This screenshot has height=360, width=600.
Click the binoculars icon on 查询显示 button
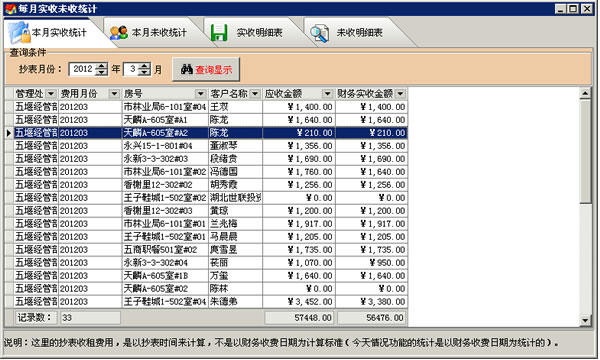(x=186, y=69)
